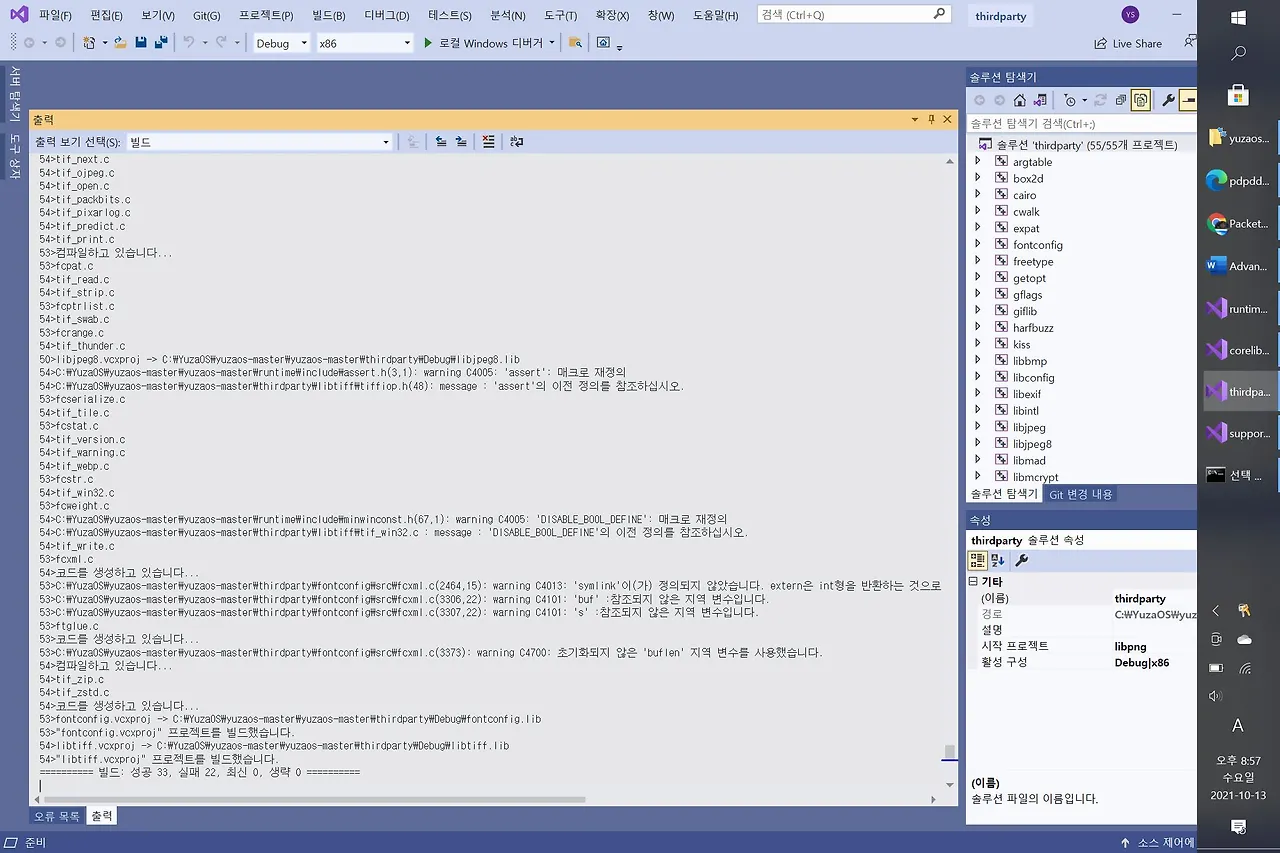
Task: Open the x86 platform dropdown
Action: pyautogui.click(x=364, y=43)
